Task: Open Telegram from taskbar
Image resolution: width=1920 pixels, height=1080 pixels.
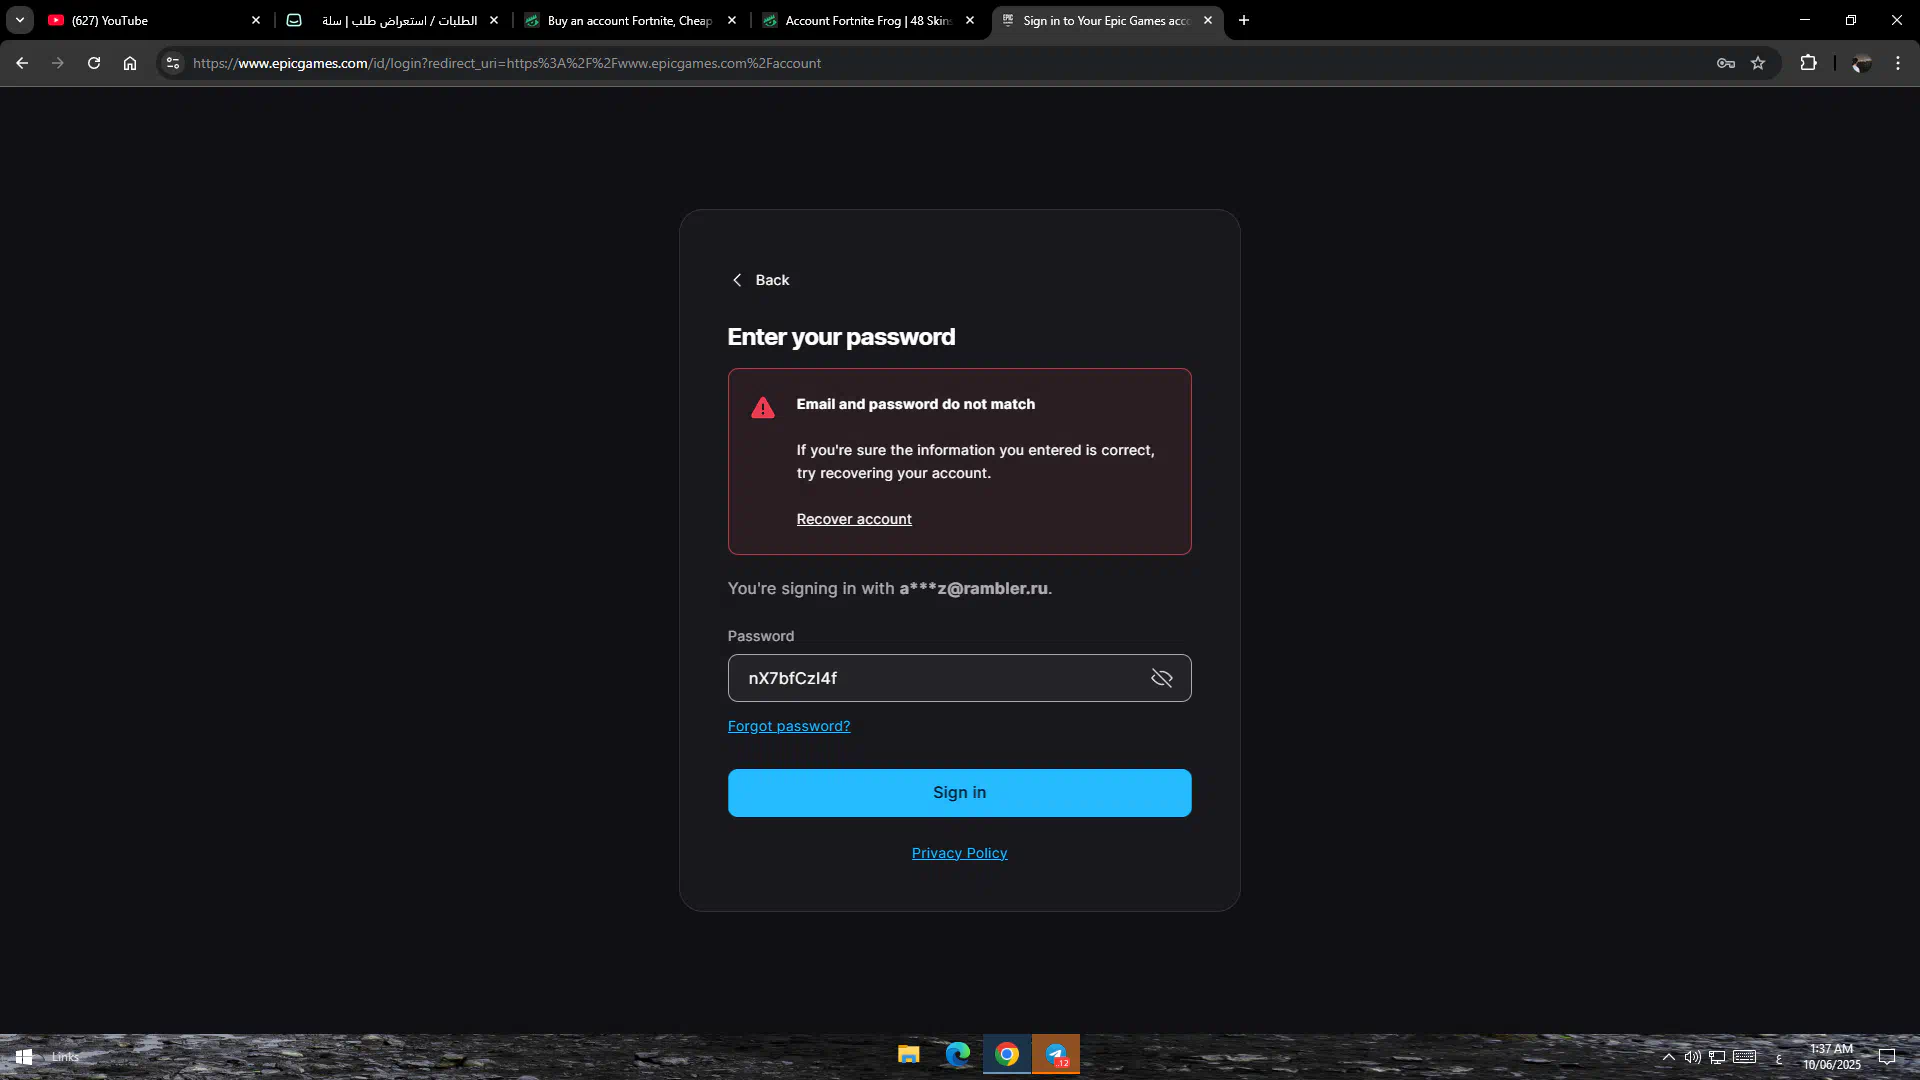Action: 1056,1055
